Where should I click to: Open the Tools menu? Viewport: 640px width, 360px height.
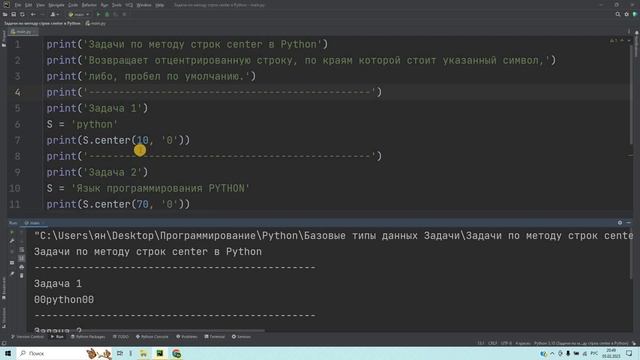[x=117, y=5]
